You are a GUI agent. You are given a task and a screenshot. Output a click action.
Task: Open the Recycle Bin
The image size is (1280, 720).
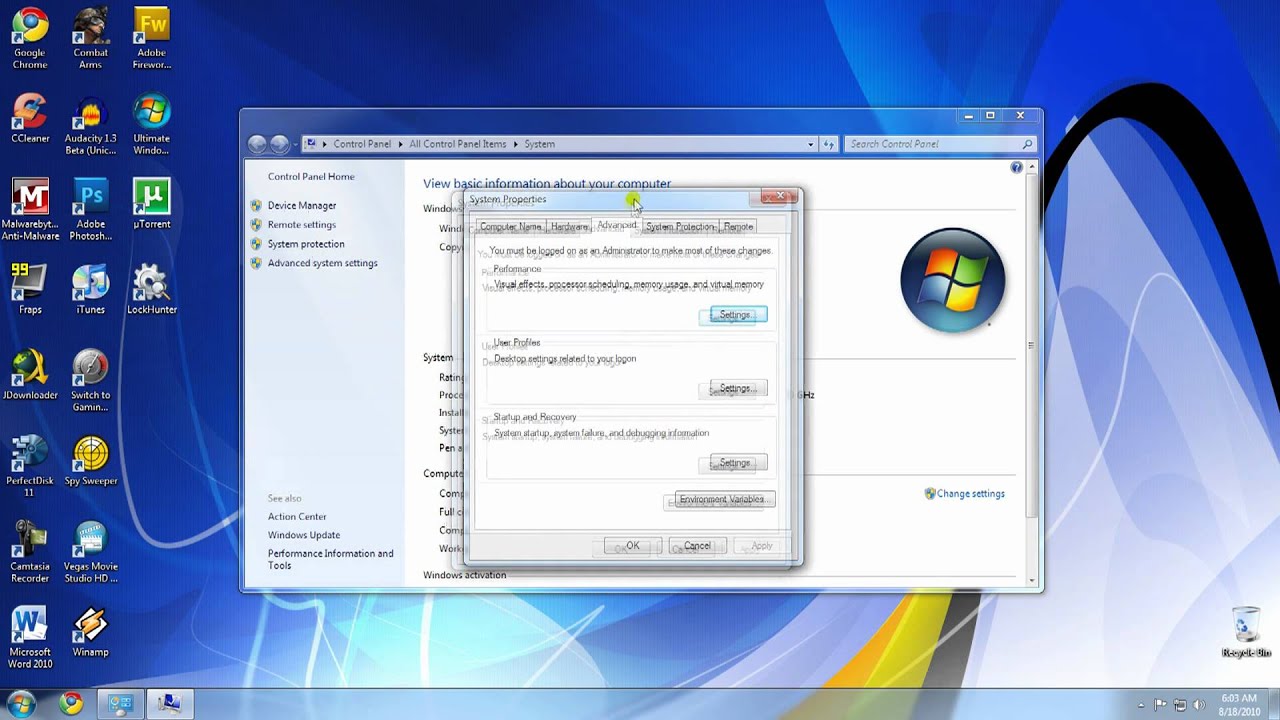1246,632
